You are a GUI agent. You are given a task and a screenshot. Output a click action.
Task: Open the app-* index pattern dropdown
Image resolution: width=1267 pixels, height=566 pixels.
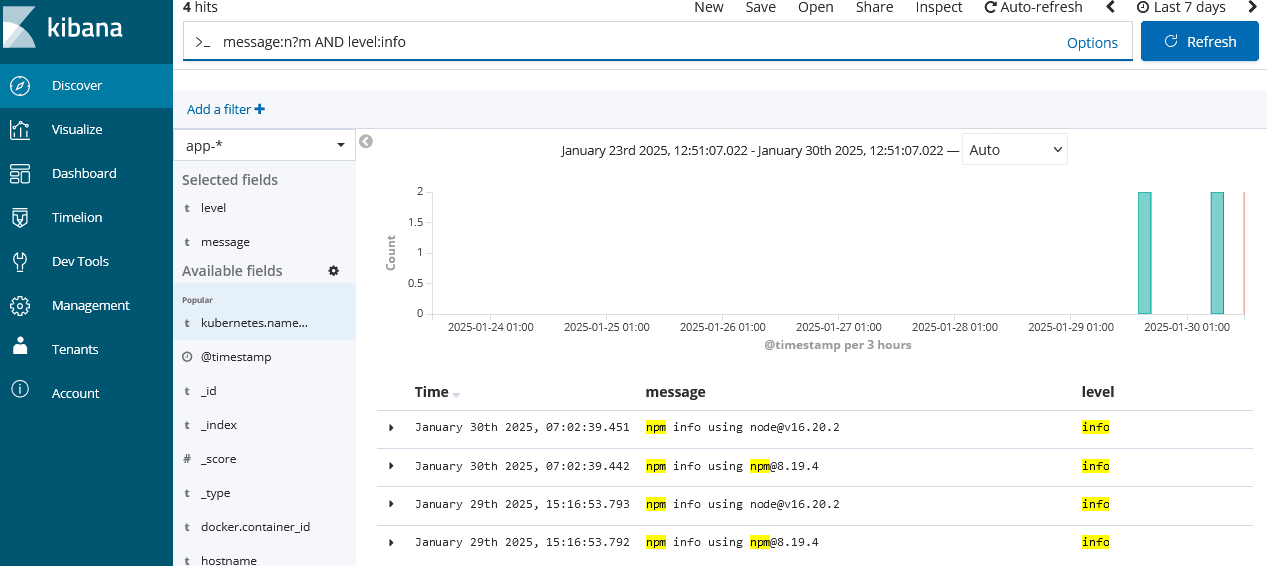(264, 145)
